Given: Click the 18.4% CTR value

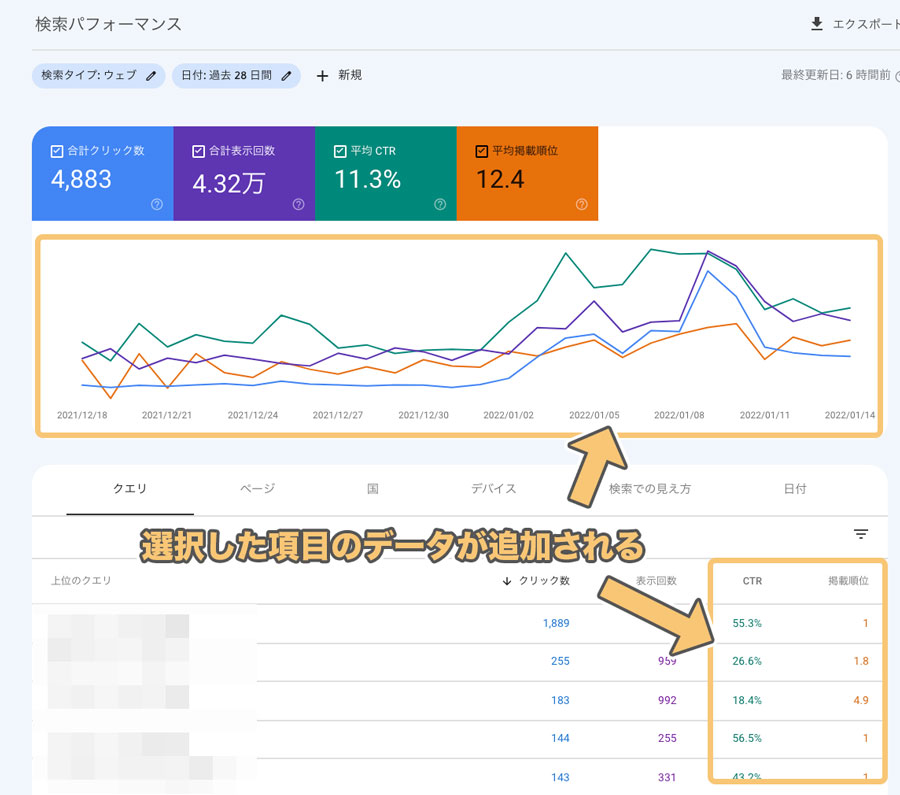Looking at the screenshot, I should 747,700.
